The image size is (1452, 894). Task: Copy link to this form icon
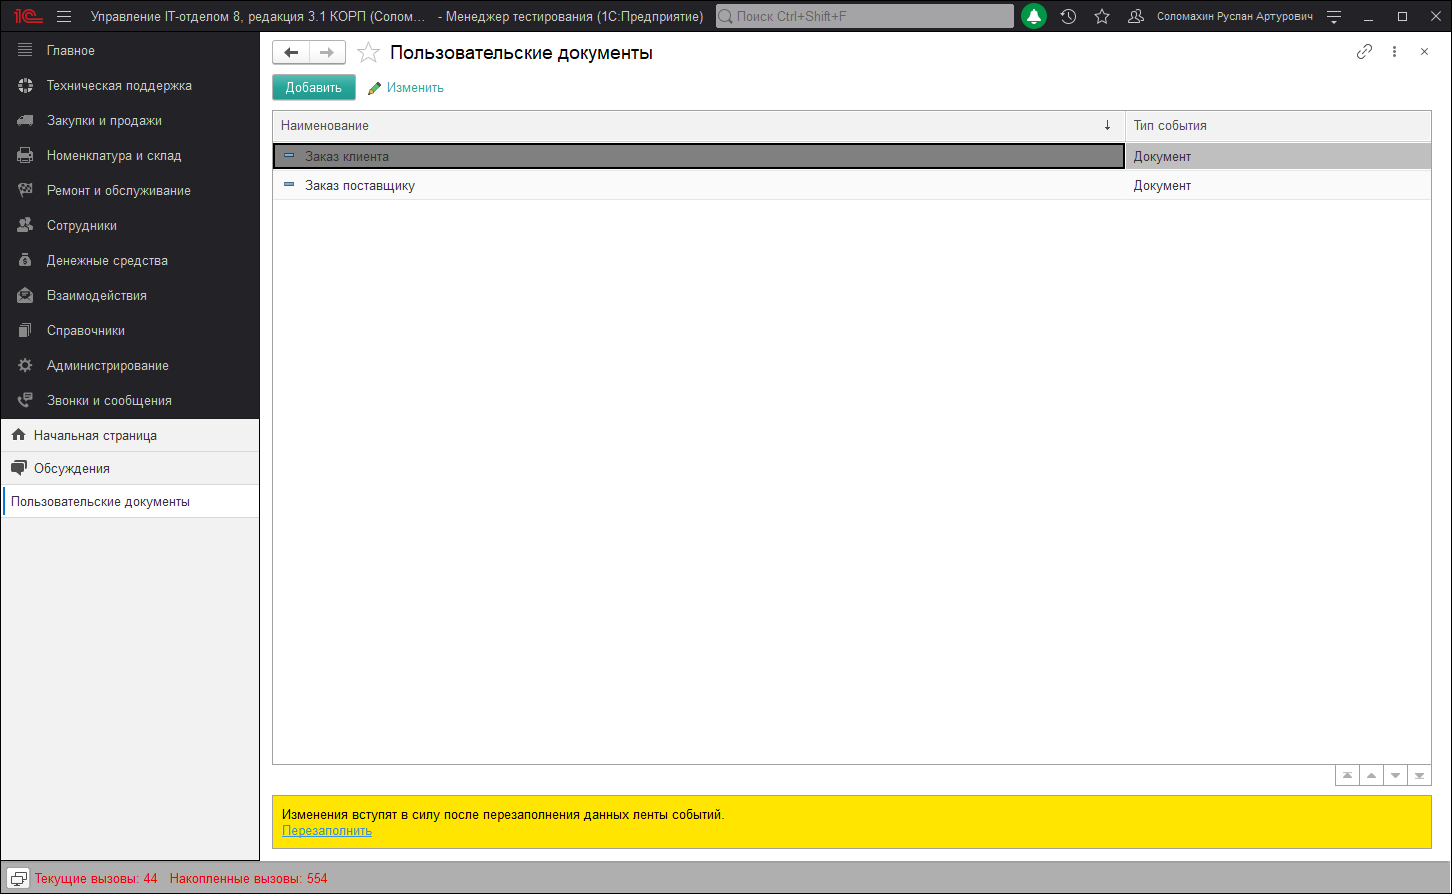click(1364, 52)
